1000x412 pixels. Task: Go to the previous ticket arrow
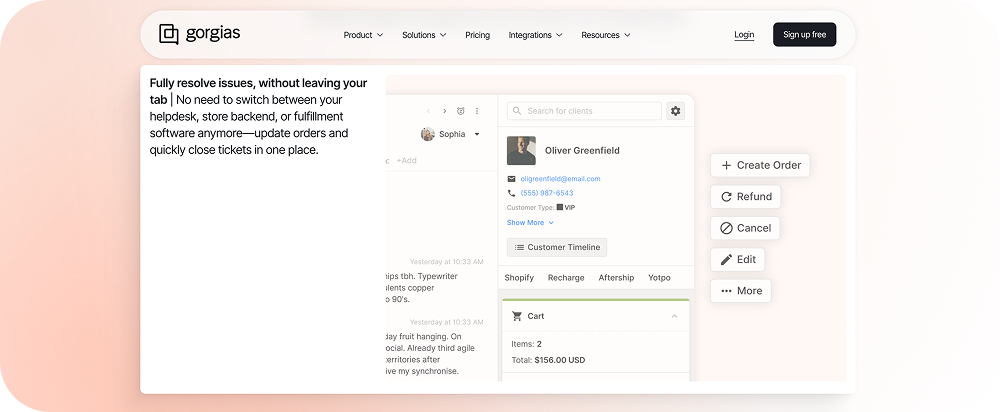coord(429,111)
